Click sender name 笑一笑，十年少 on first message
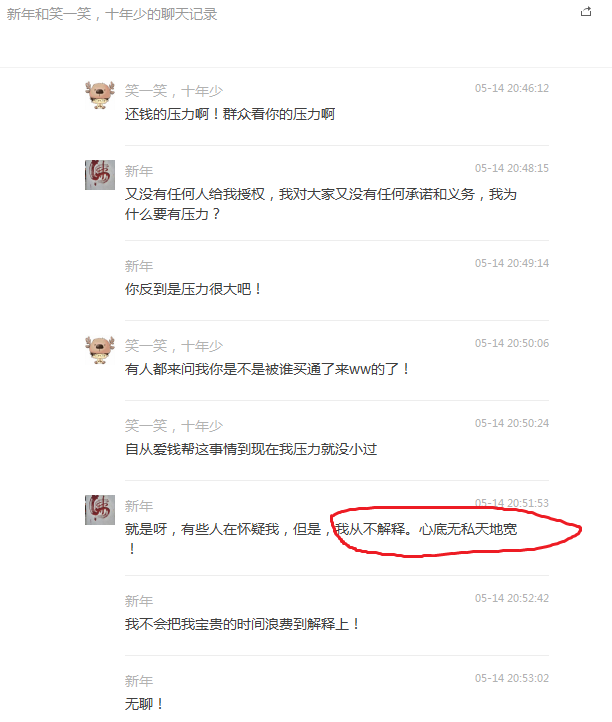This screenshot has width=612, height=722. (x=174, y=91)
